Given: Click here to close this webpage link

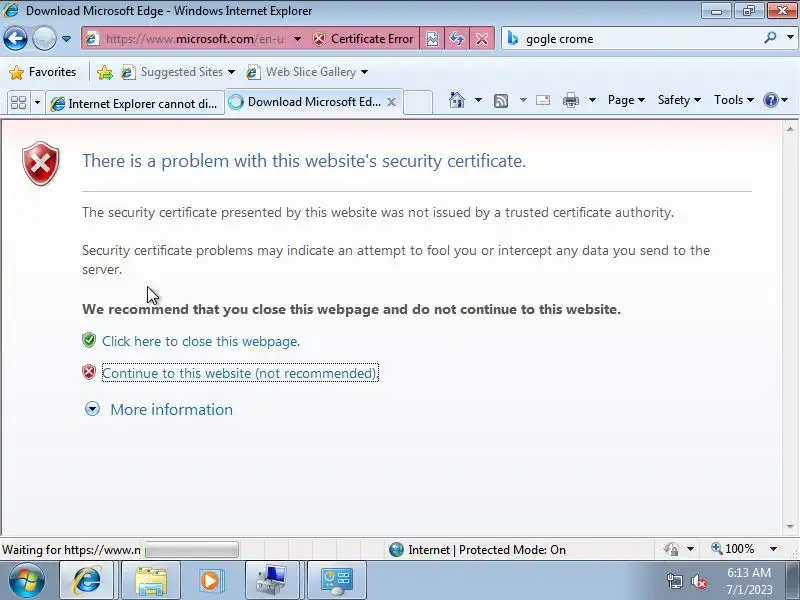Looking at the screenshot, I should click(201, 341).
